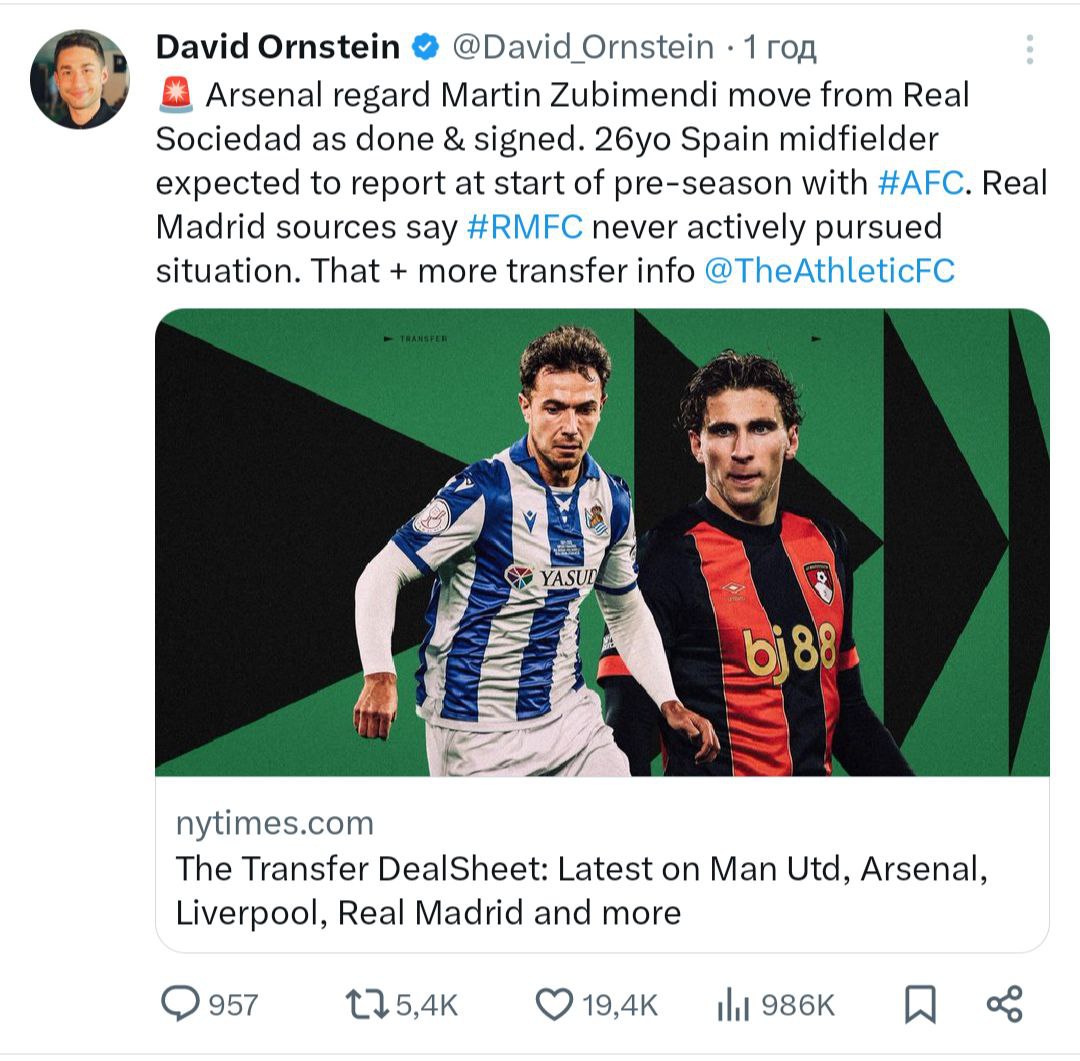
Task: Click the @David_Ornstein handle
Action: 584,47
